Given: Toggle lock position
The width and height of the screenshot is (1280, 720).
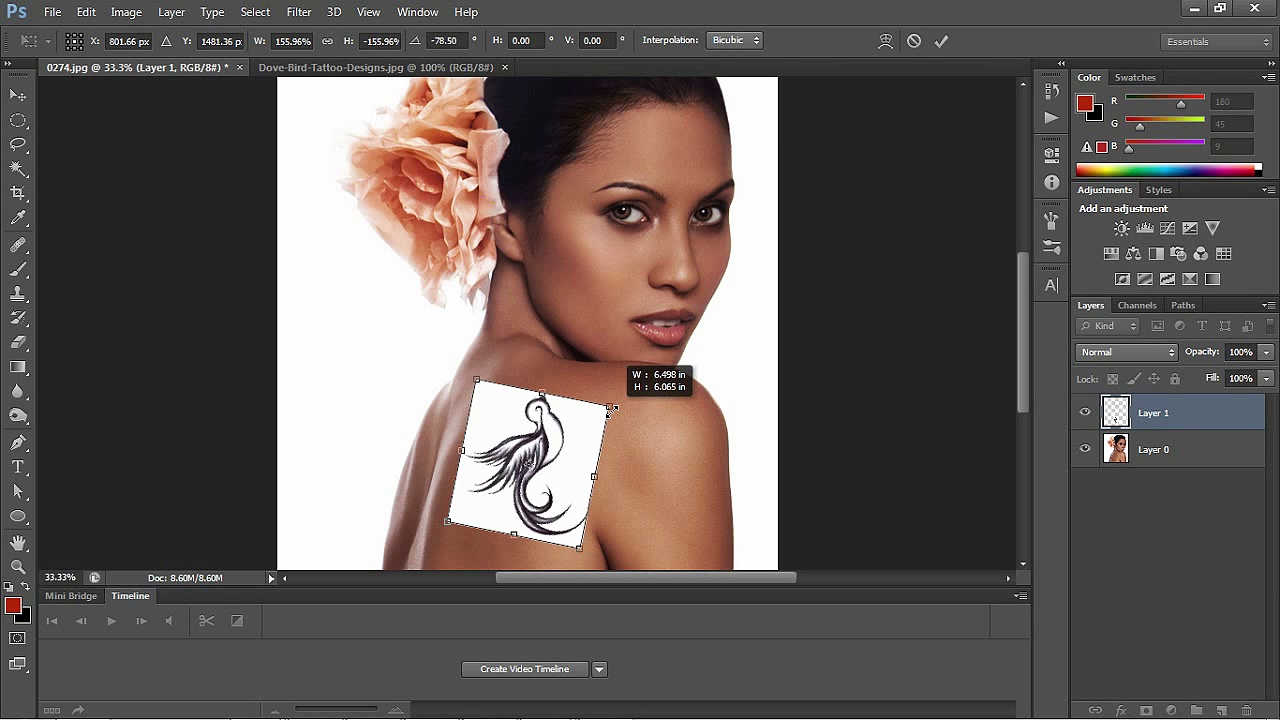Looking at the screenshot, I should coord(1154,379).
